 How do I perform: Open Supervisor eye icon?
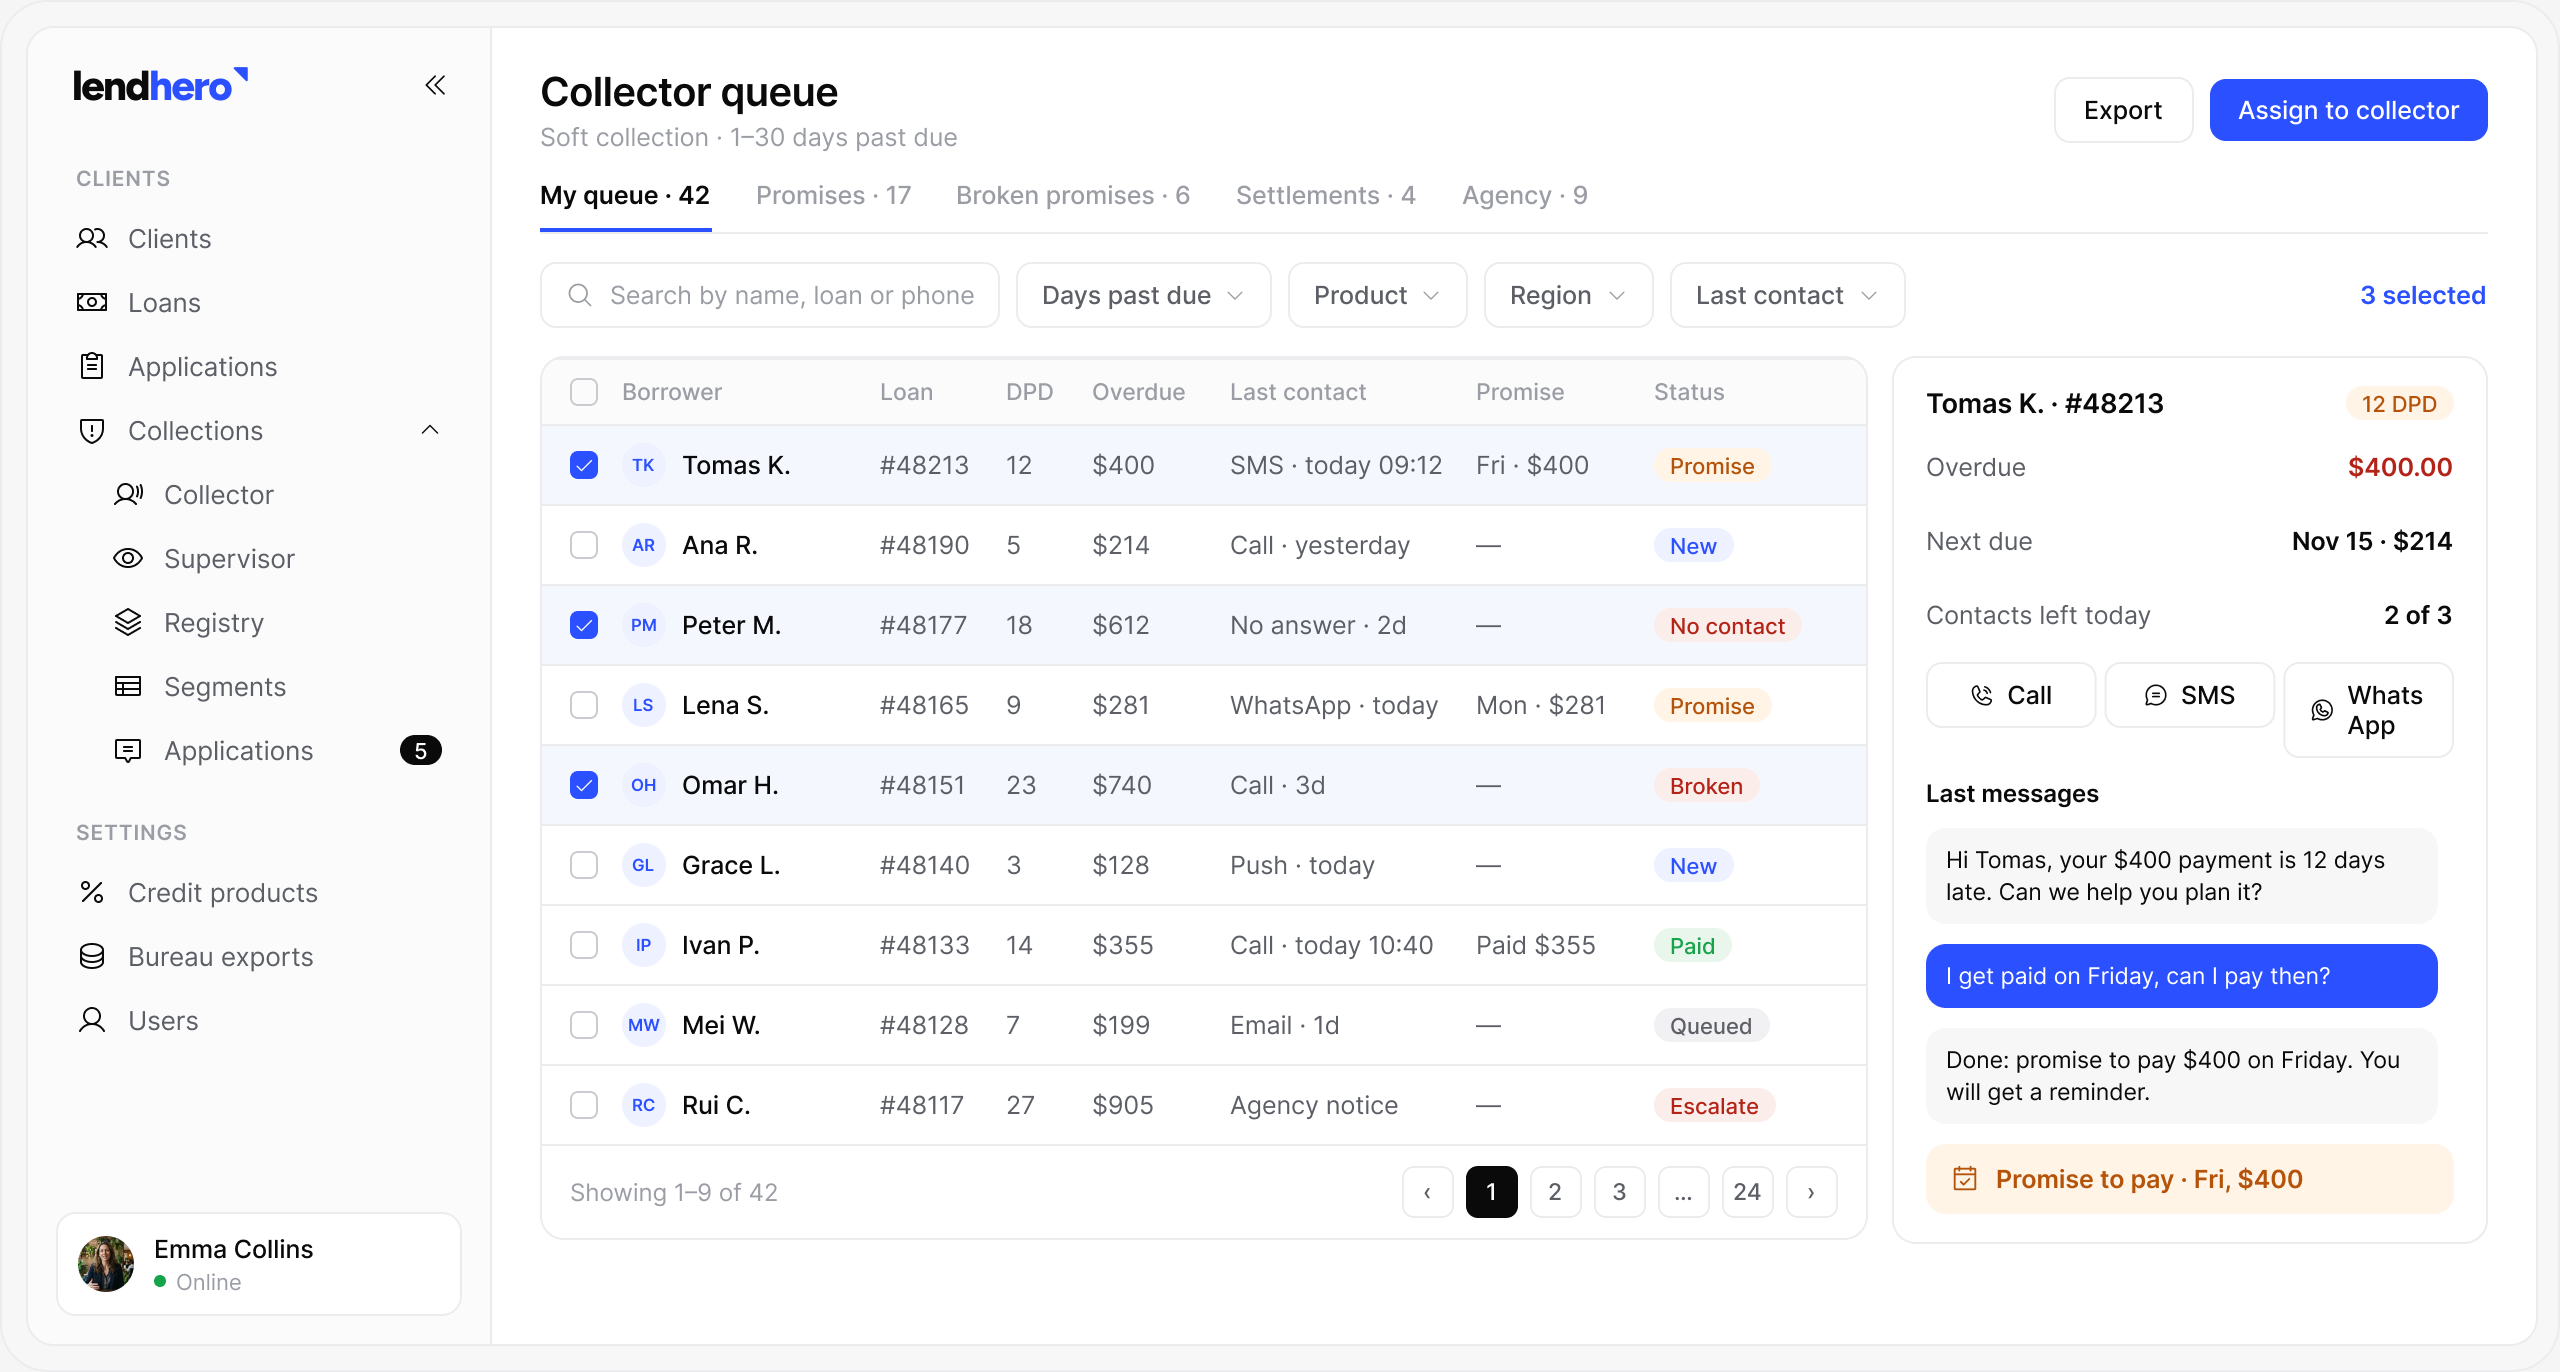pos(128,558)
